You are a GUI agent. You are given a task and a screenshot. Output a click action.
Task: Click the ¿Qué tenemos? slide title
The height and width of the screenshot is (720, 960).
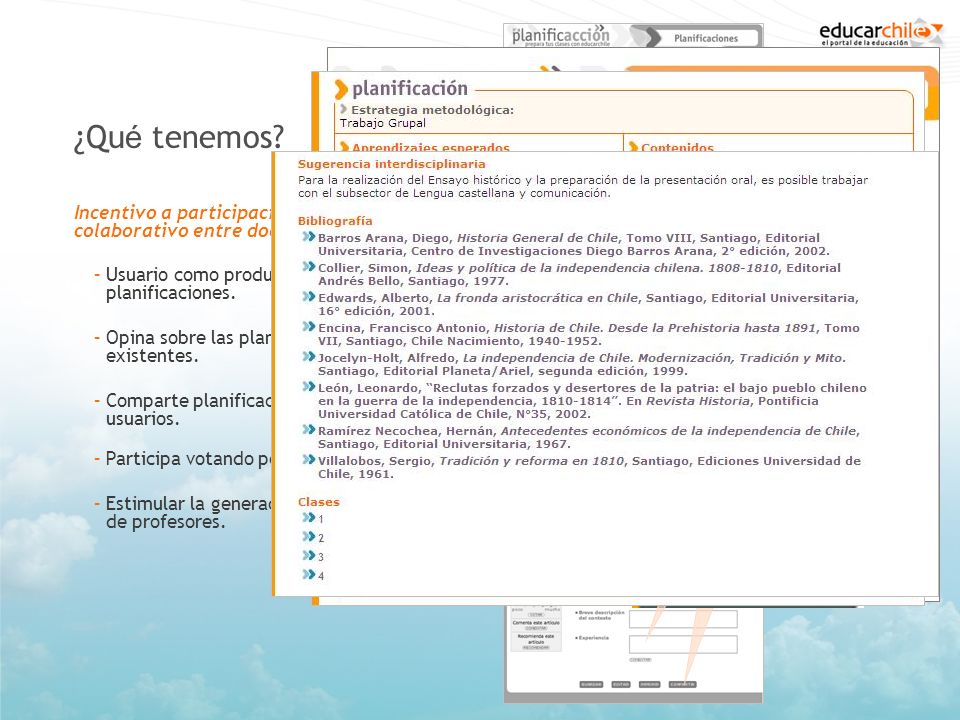[x=179, y=137]
